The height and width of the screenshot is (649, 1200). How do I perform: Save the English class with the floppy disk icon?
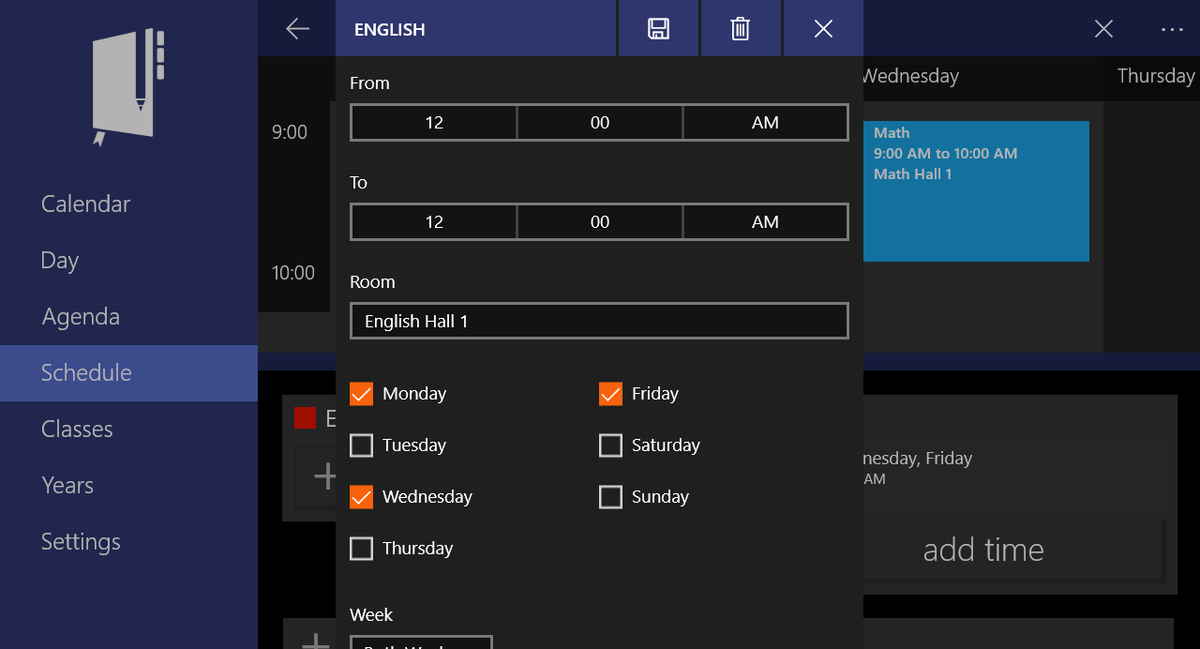coord(658,28)
